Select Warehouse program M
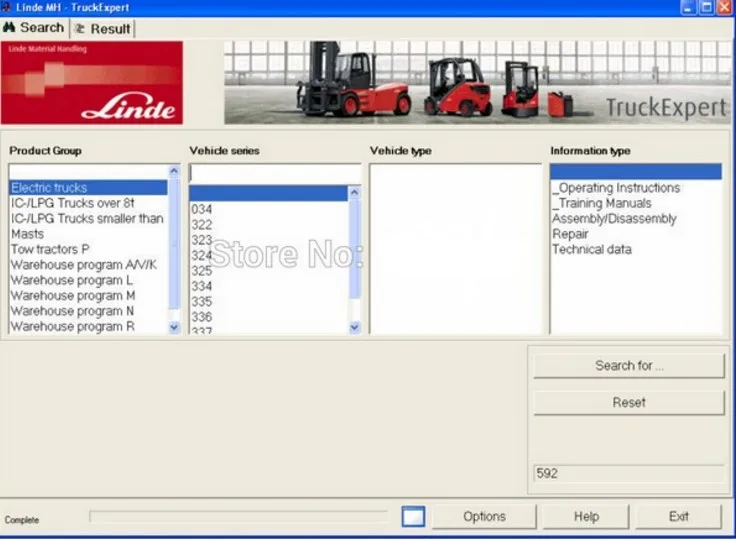 (88, 296)
